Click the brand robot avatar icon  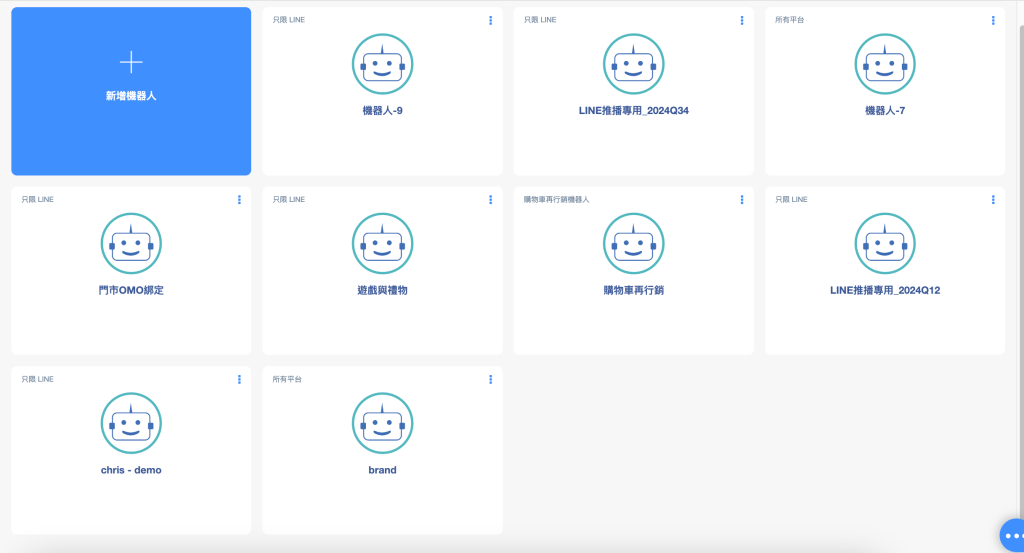click(382, 423)
